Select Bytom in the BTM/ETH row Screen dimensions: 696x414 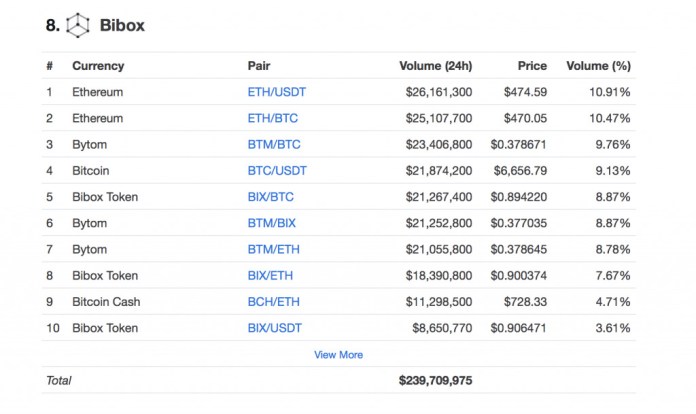pos(90,249)
